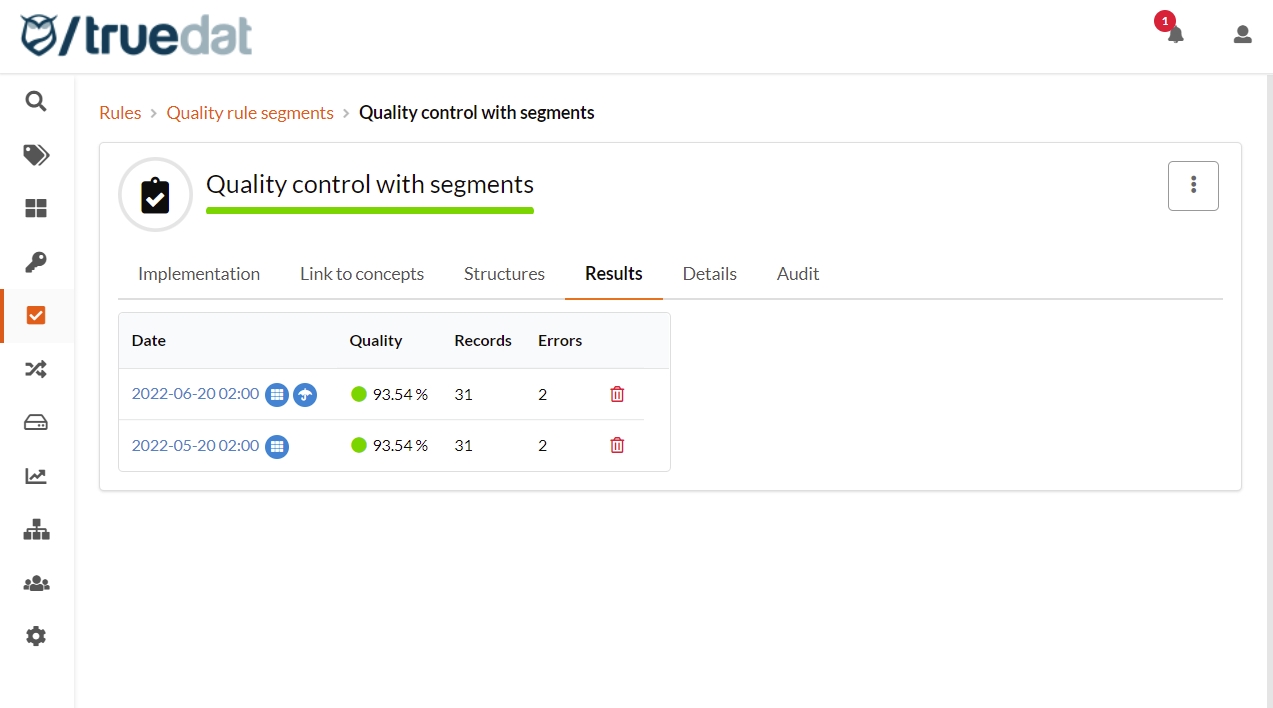Click the segments table icon for 2022-05-20

tap(277, 446)
